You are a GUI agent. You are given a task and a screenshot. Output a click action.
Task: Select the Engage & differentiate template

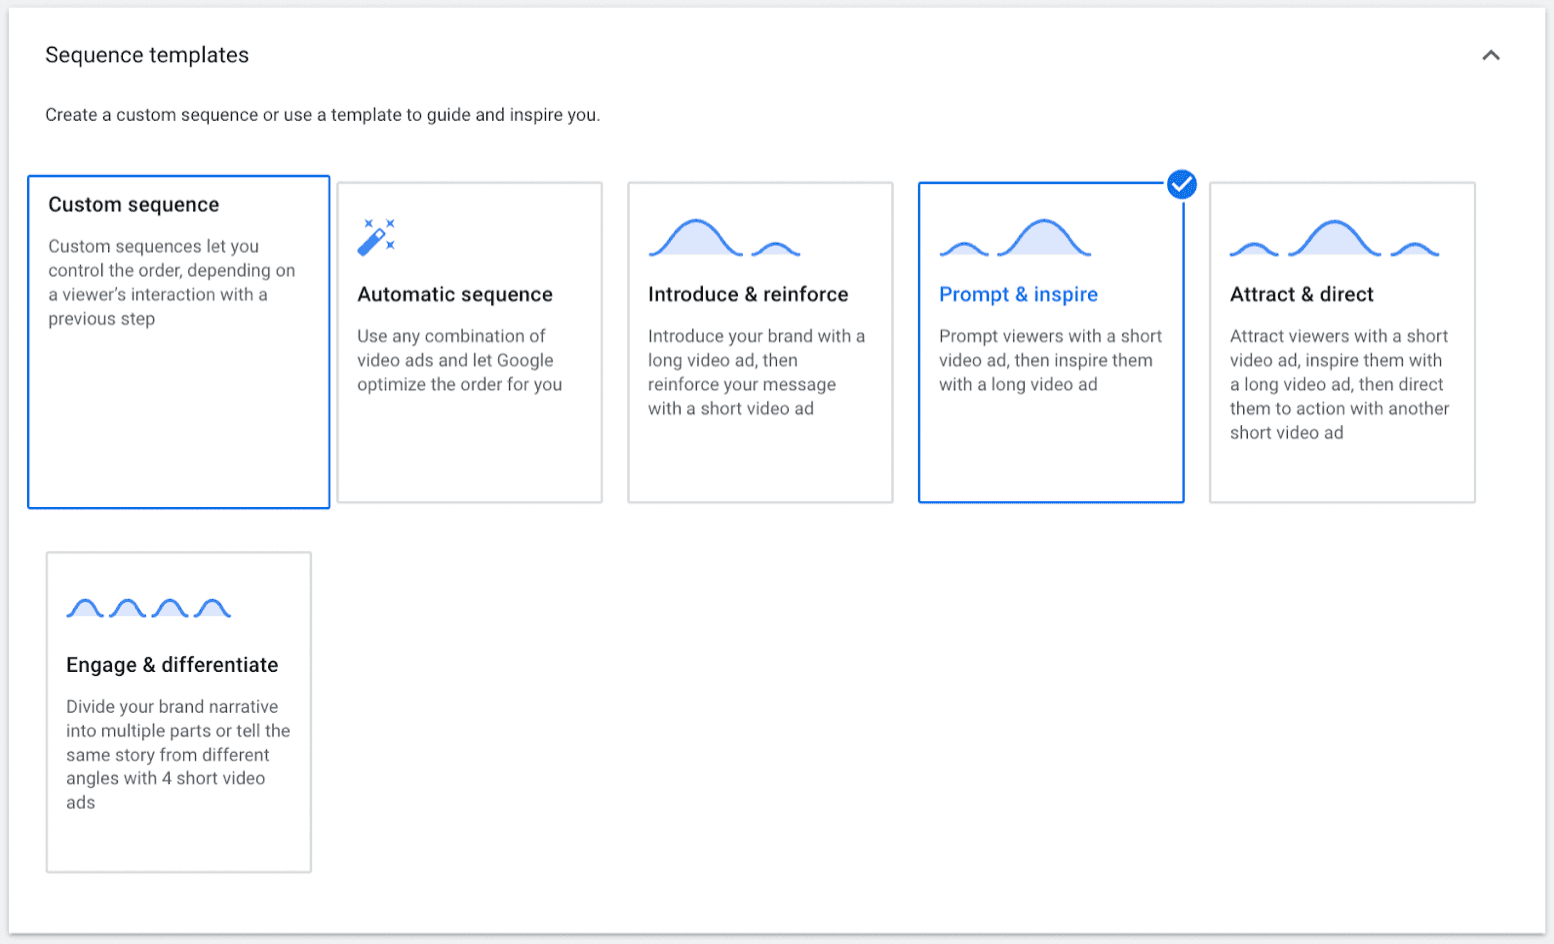click(178, 711)
